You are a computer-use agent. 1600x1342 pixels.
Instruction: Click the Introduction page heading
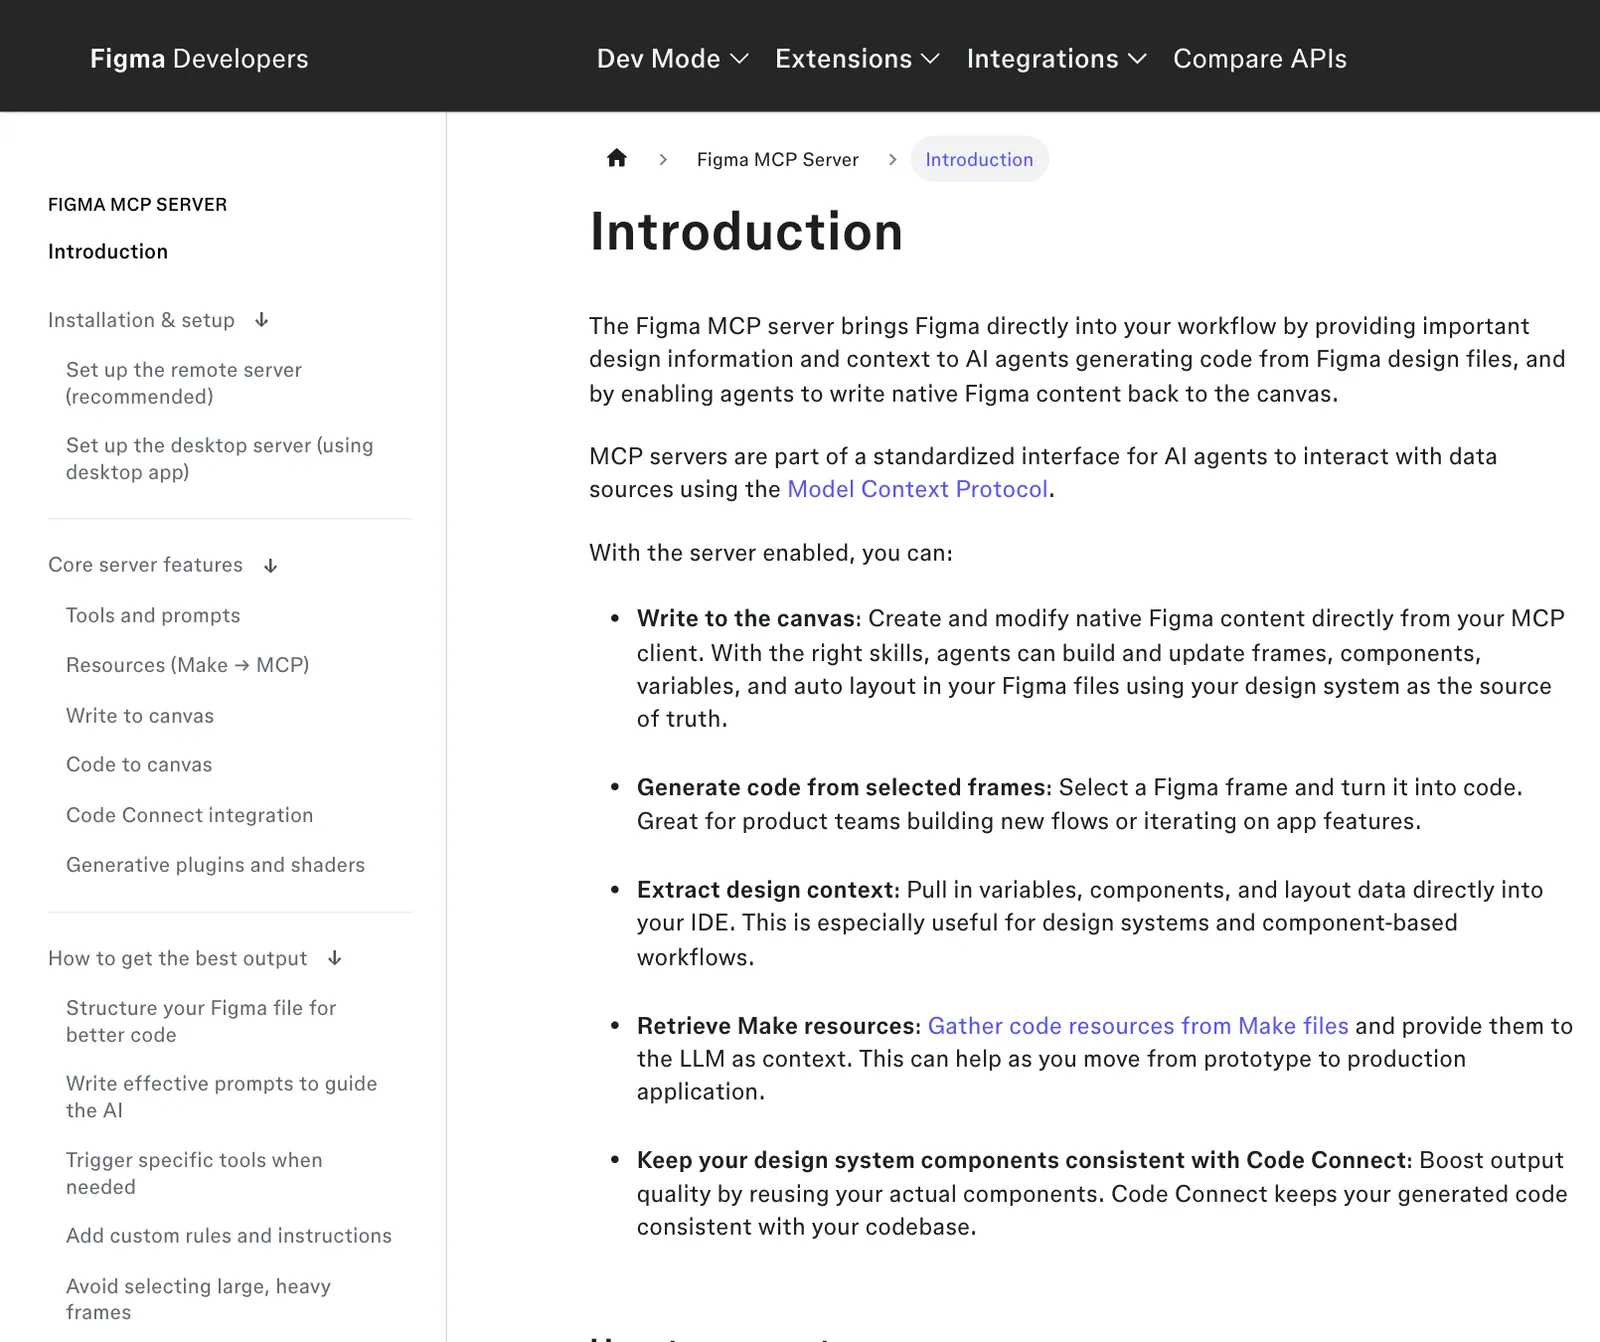point(746,232)
